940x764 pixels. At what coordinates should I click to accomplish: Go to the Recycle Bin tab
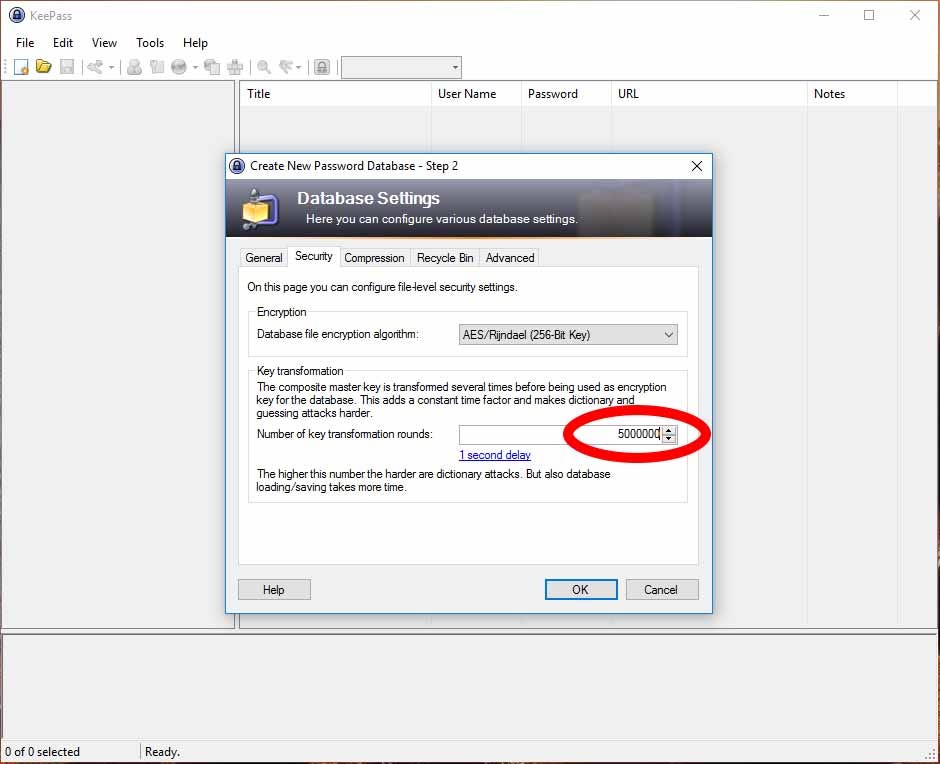(x=445, y=258)
